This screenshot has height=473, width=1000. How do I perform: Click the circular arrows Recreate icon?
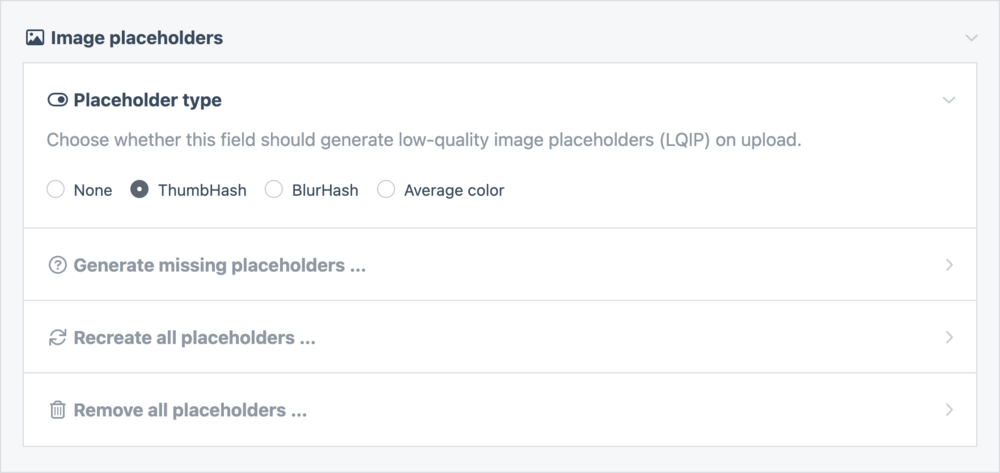pos(57,338)
